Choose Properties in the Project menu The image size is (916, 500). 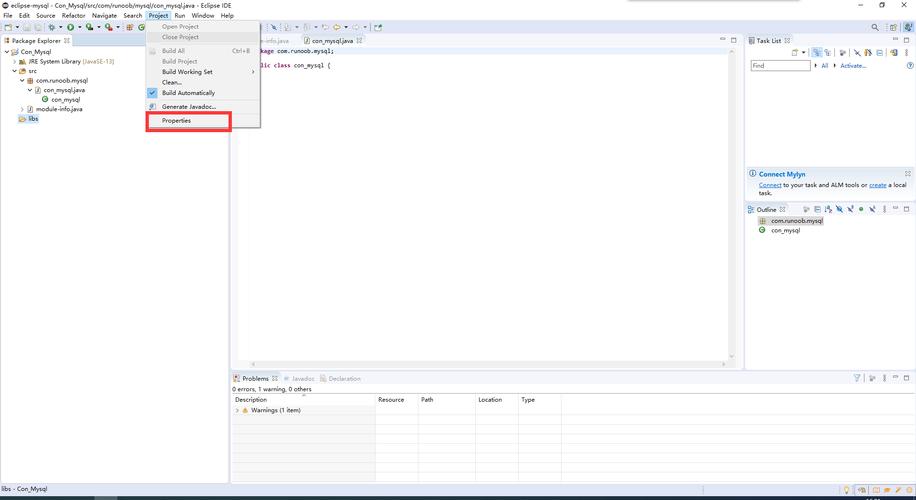pyautogui.click(x=188, y=121)
